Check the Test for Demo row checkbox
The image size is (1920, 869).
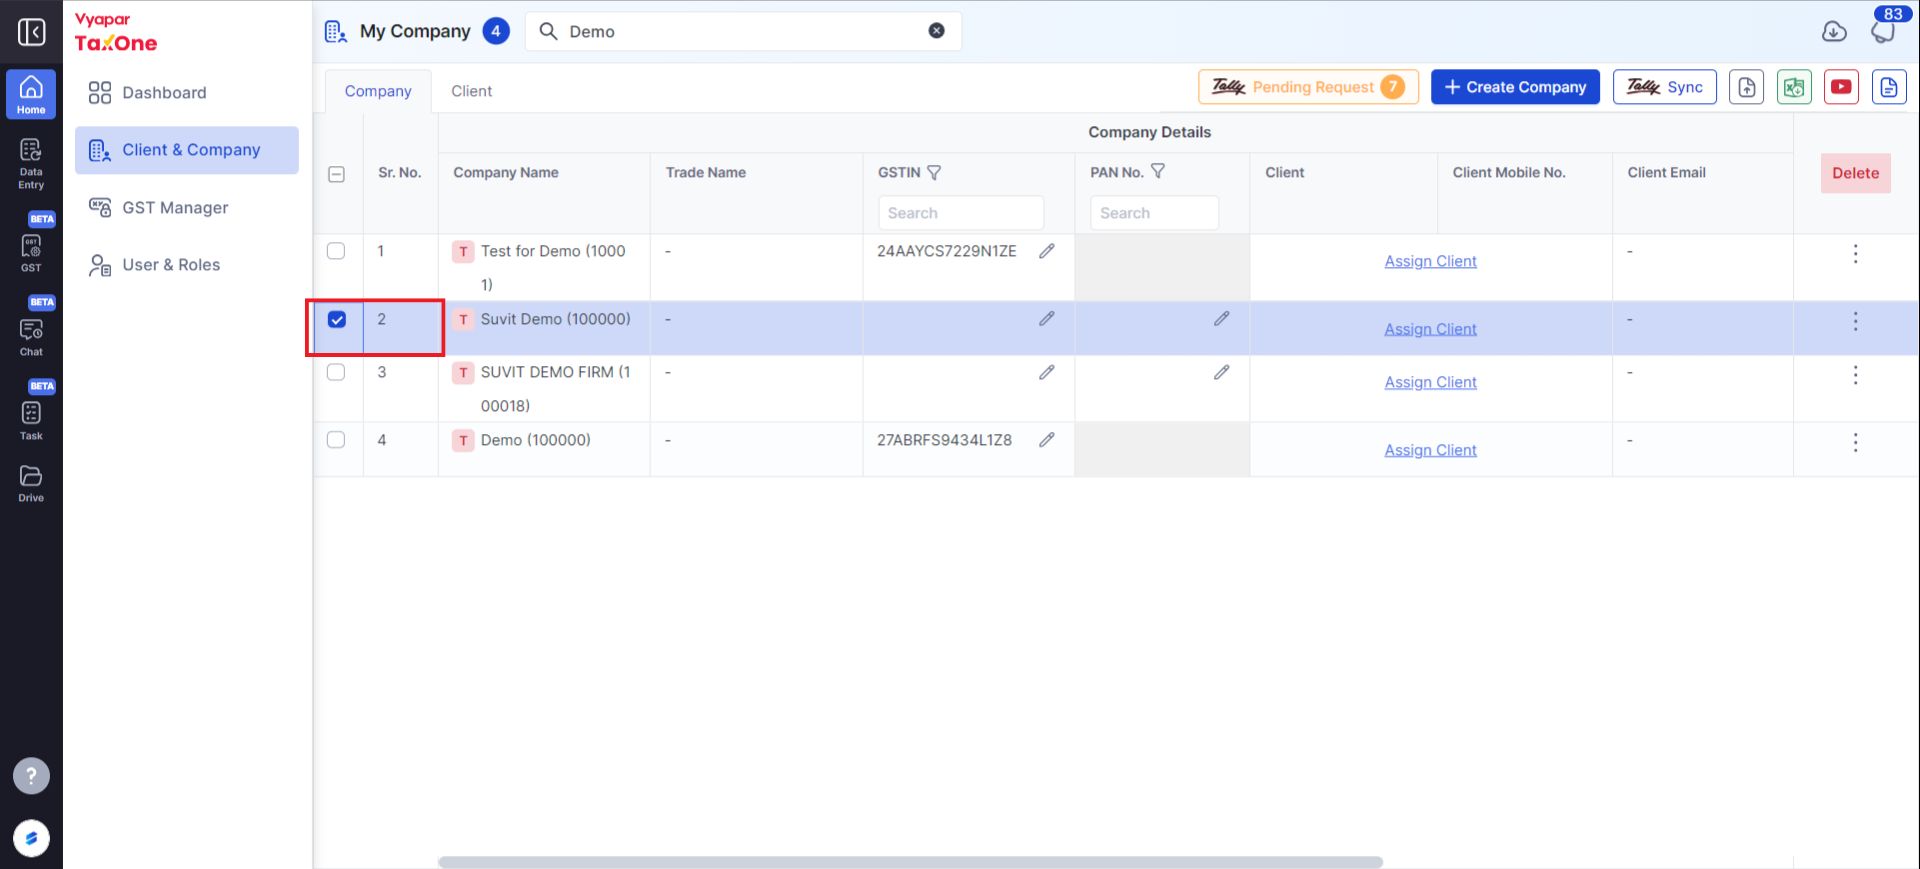click(336, 251)
